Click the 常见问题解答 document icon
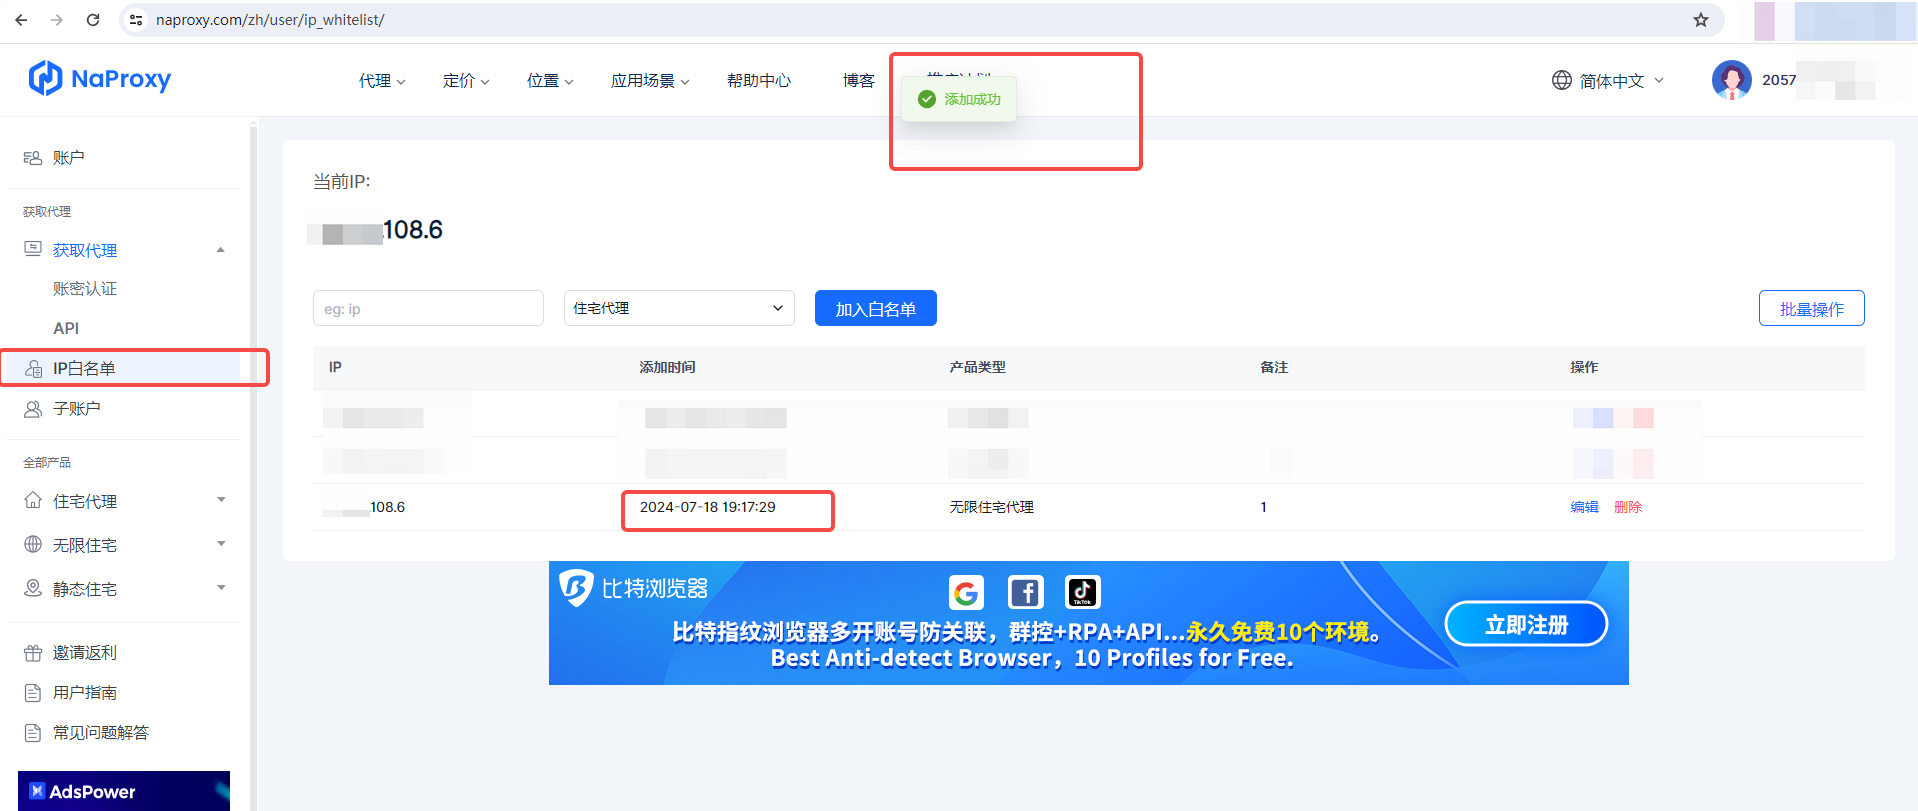1918x811 pixels. tap(33, 733)
